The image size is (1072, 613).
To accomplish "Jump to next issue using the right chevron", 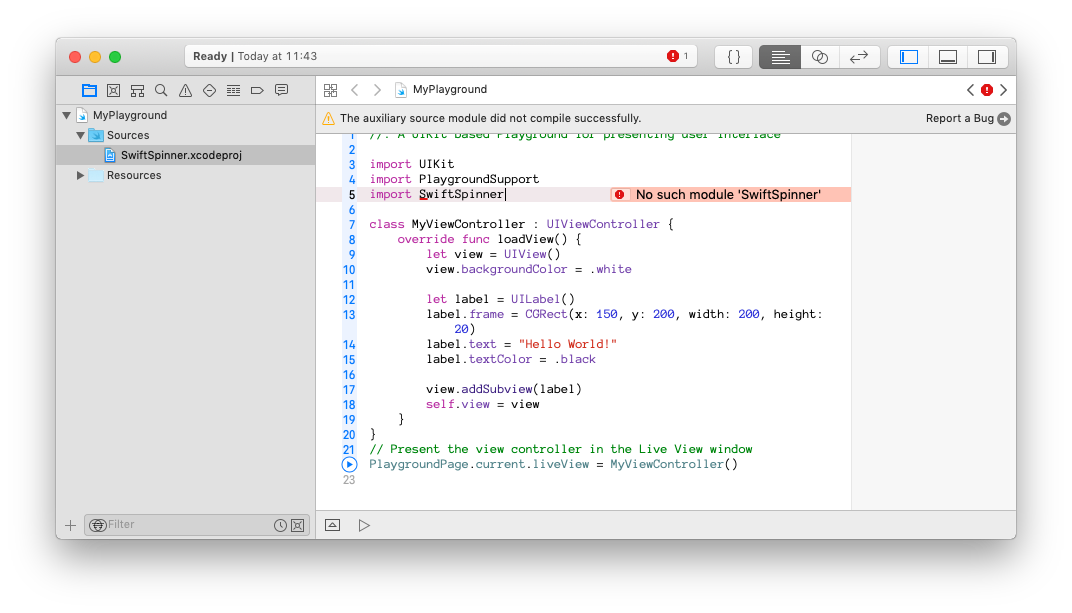I will tap(1003, 89).
